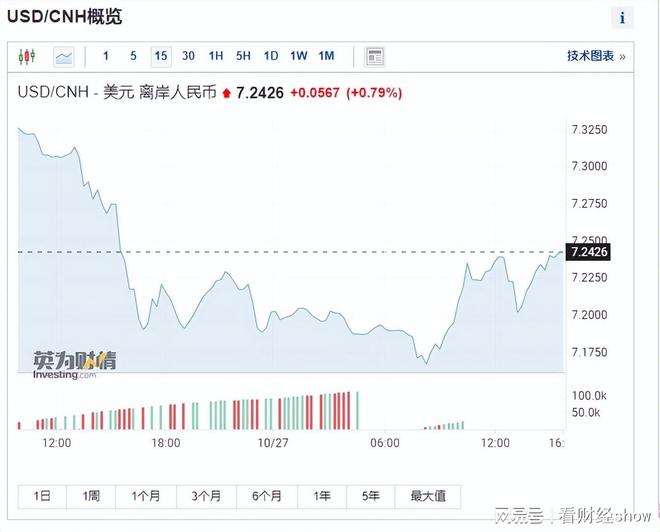Click the info icon beside USD/CNH overview
660x532 pixels.
pyautogui.click(x=622, y=18)
